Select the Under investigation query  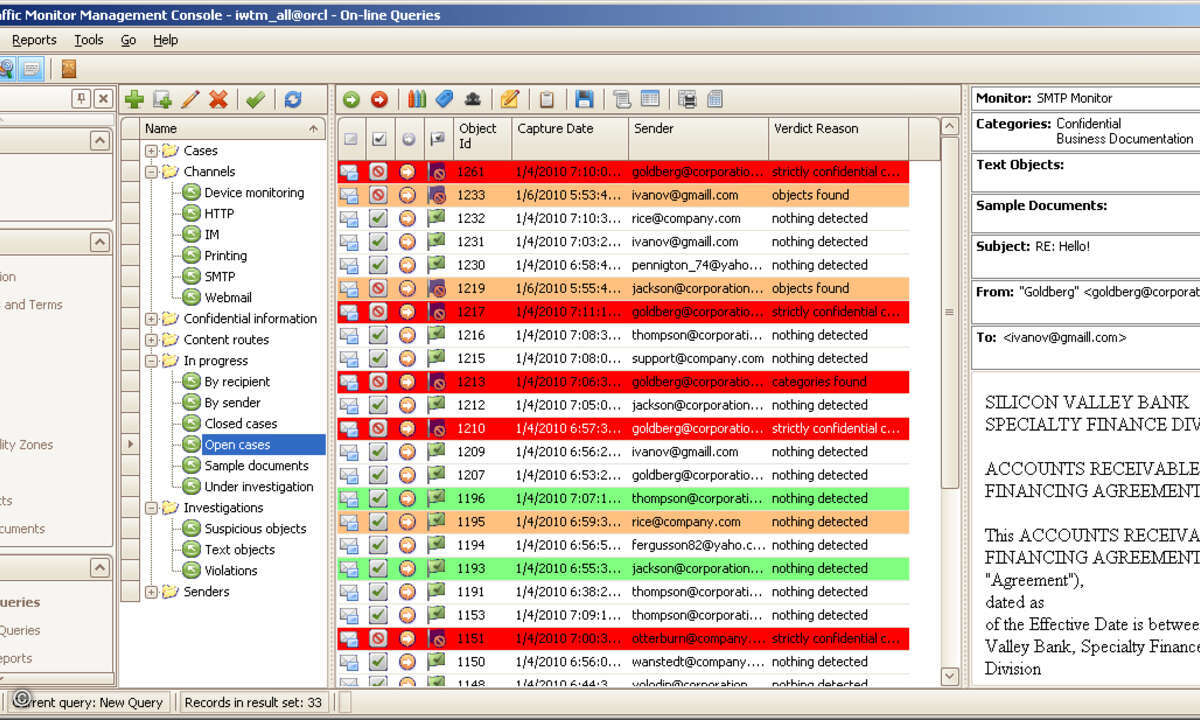point(259,487)
